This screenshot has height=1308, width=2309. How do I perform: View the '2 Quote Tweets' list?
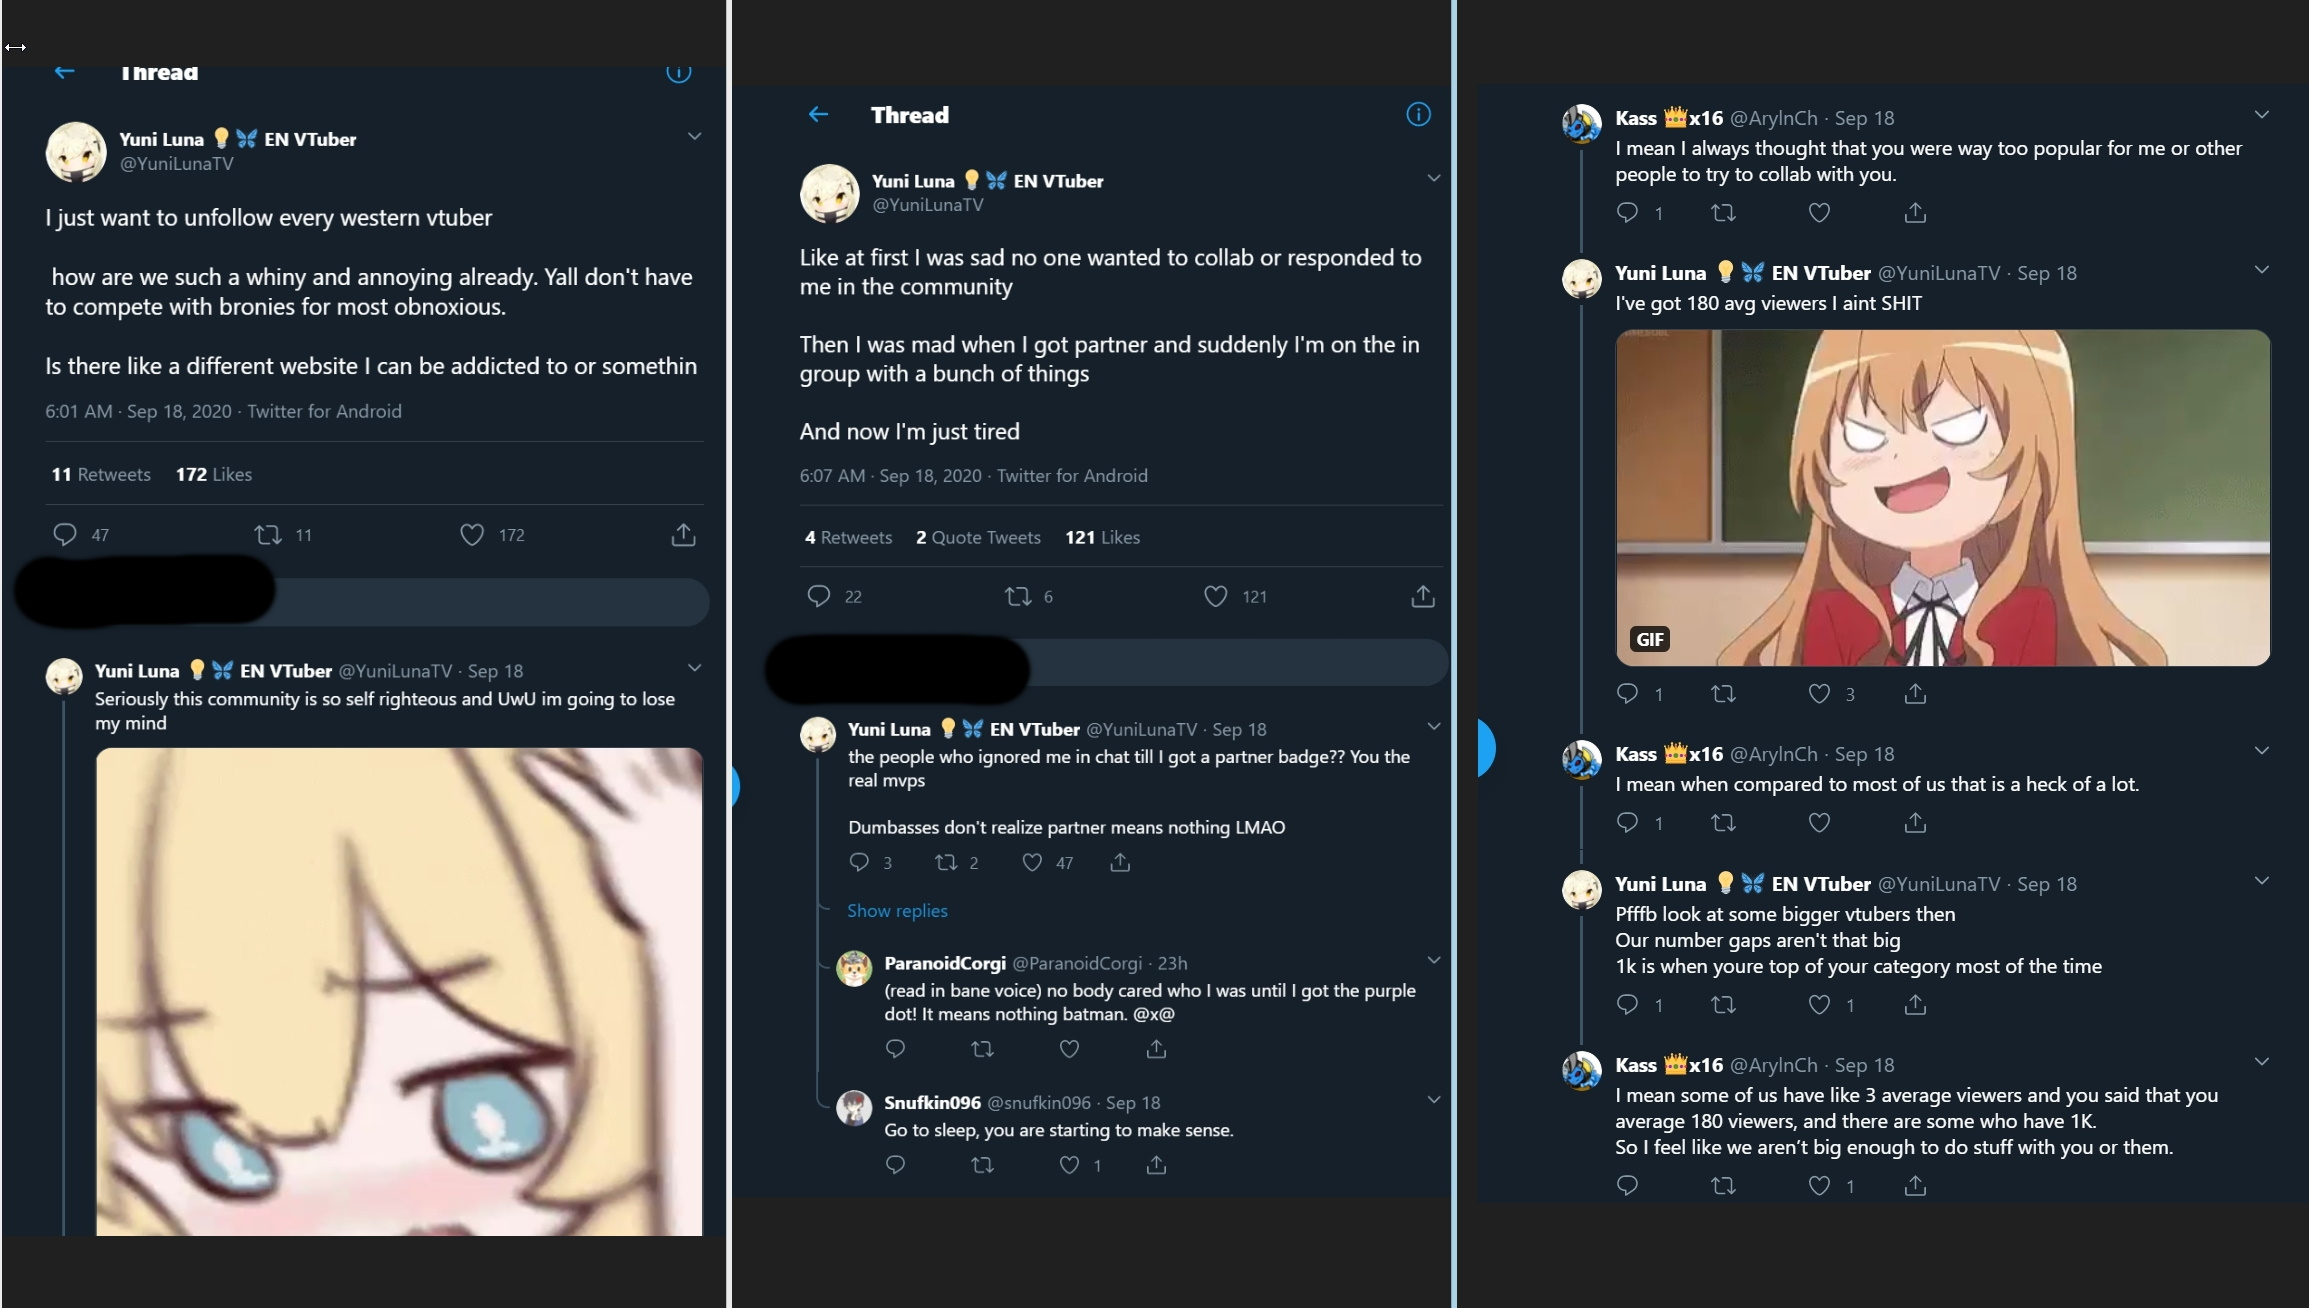pos(978,537)
